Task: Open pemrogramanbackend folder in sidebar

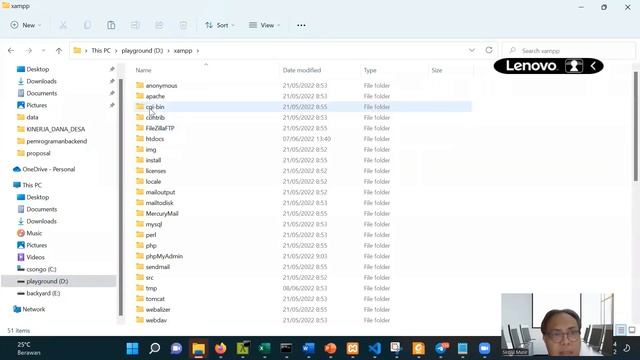Action: [x=56, y=141]
